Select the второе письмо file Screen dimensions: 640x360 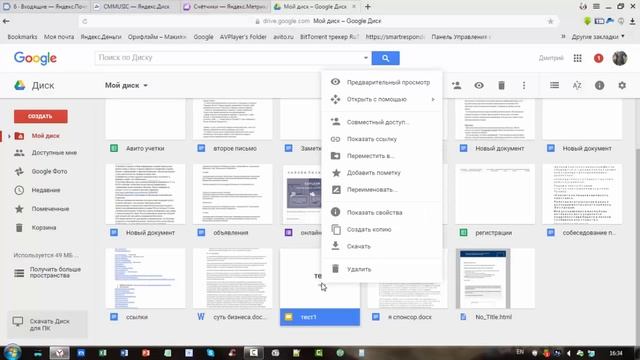pyautogui.click(x=233, y=149)
